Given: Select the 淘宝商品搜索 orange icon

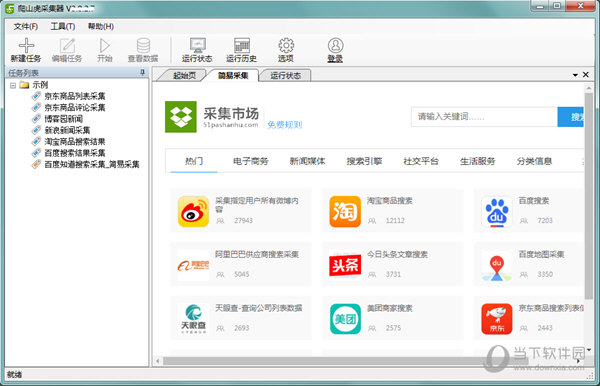Looking at the screenshot, I should click(x=345, y=212).
